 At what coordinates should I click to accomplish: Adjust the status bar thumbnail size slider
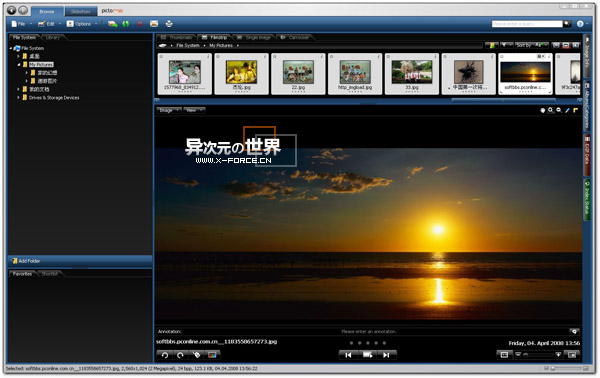(x=567, y=368)
